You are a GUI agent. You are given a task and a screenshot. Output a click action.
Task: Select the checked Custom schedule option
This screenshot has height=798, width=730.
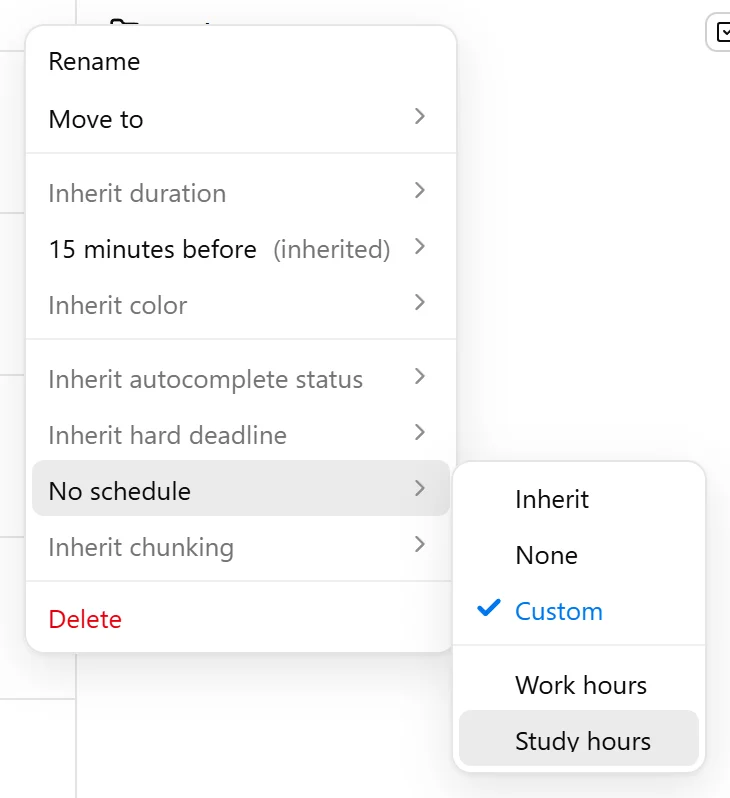(579, 611)
